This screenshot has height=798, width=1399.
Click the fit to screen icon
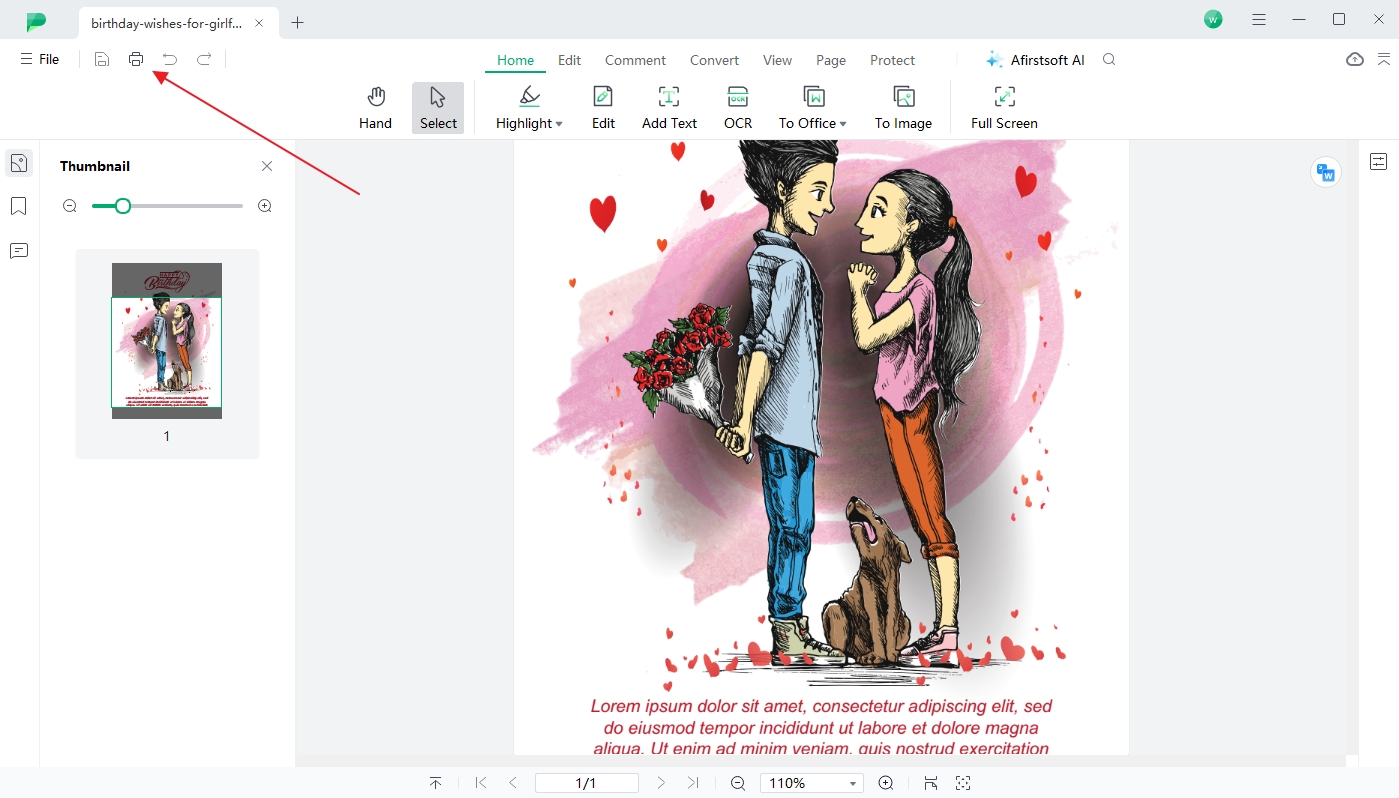click(x=963, y=783)
